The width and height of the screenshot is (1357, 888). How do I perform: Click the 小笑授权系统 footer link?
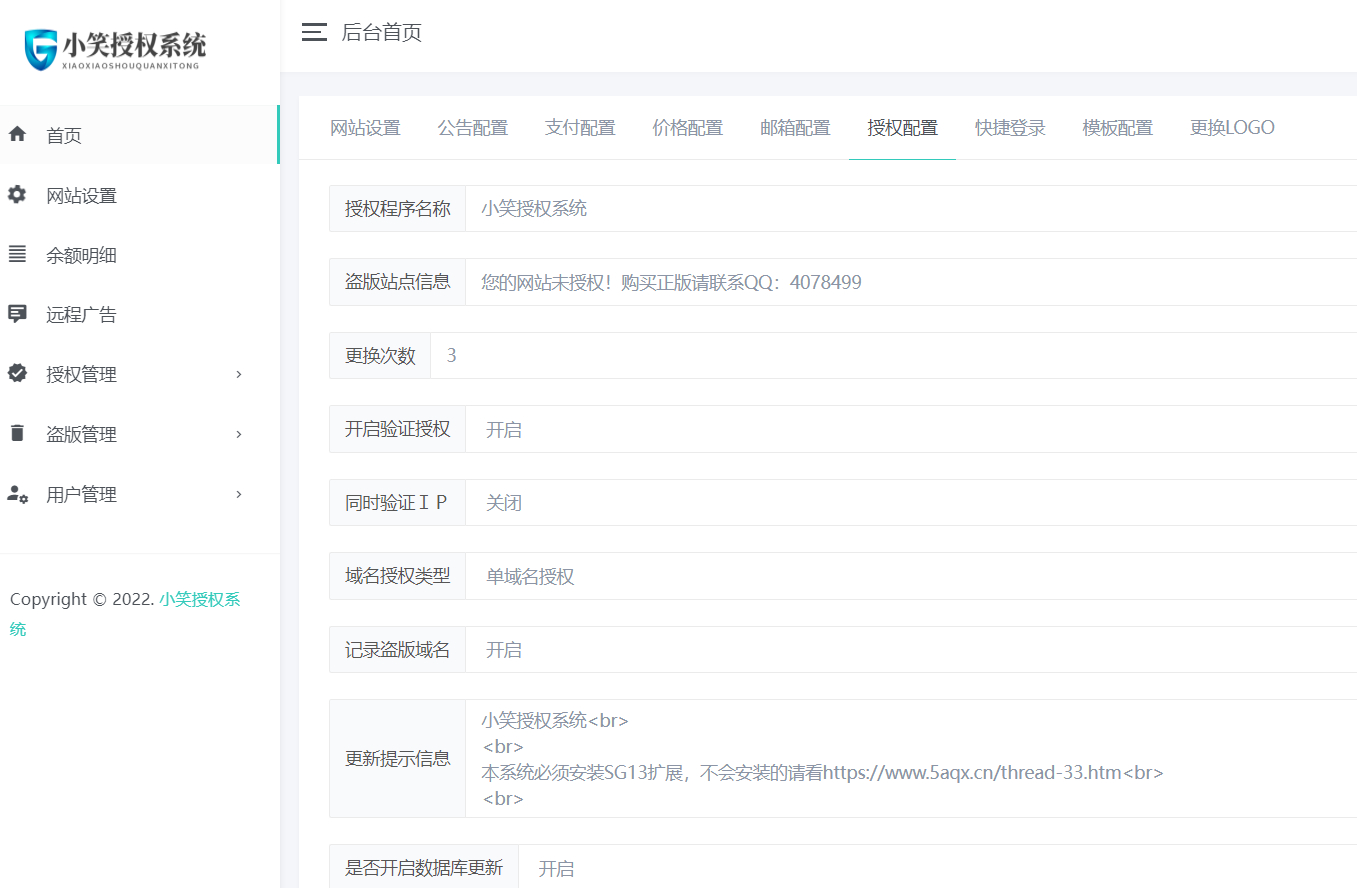(x=200, y=600)
